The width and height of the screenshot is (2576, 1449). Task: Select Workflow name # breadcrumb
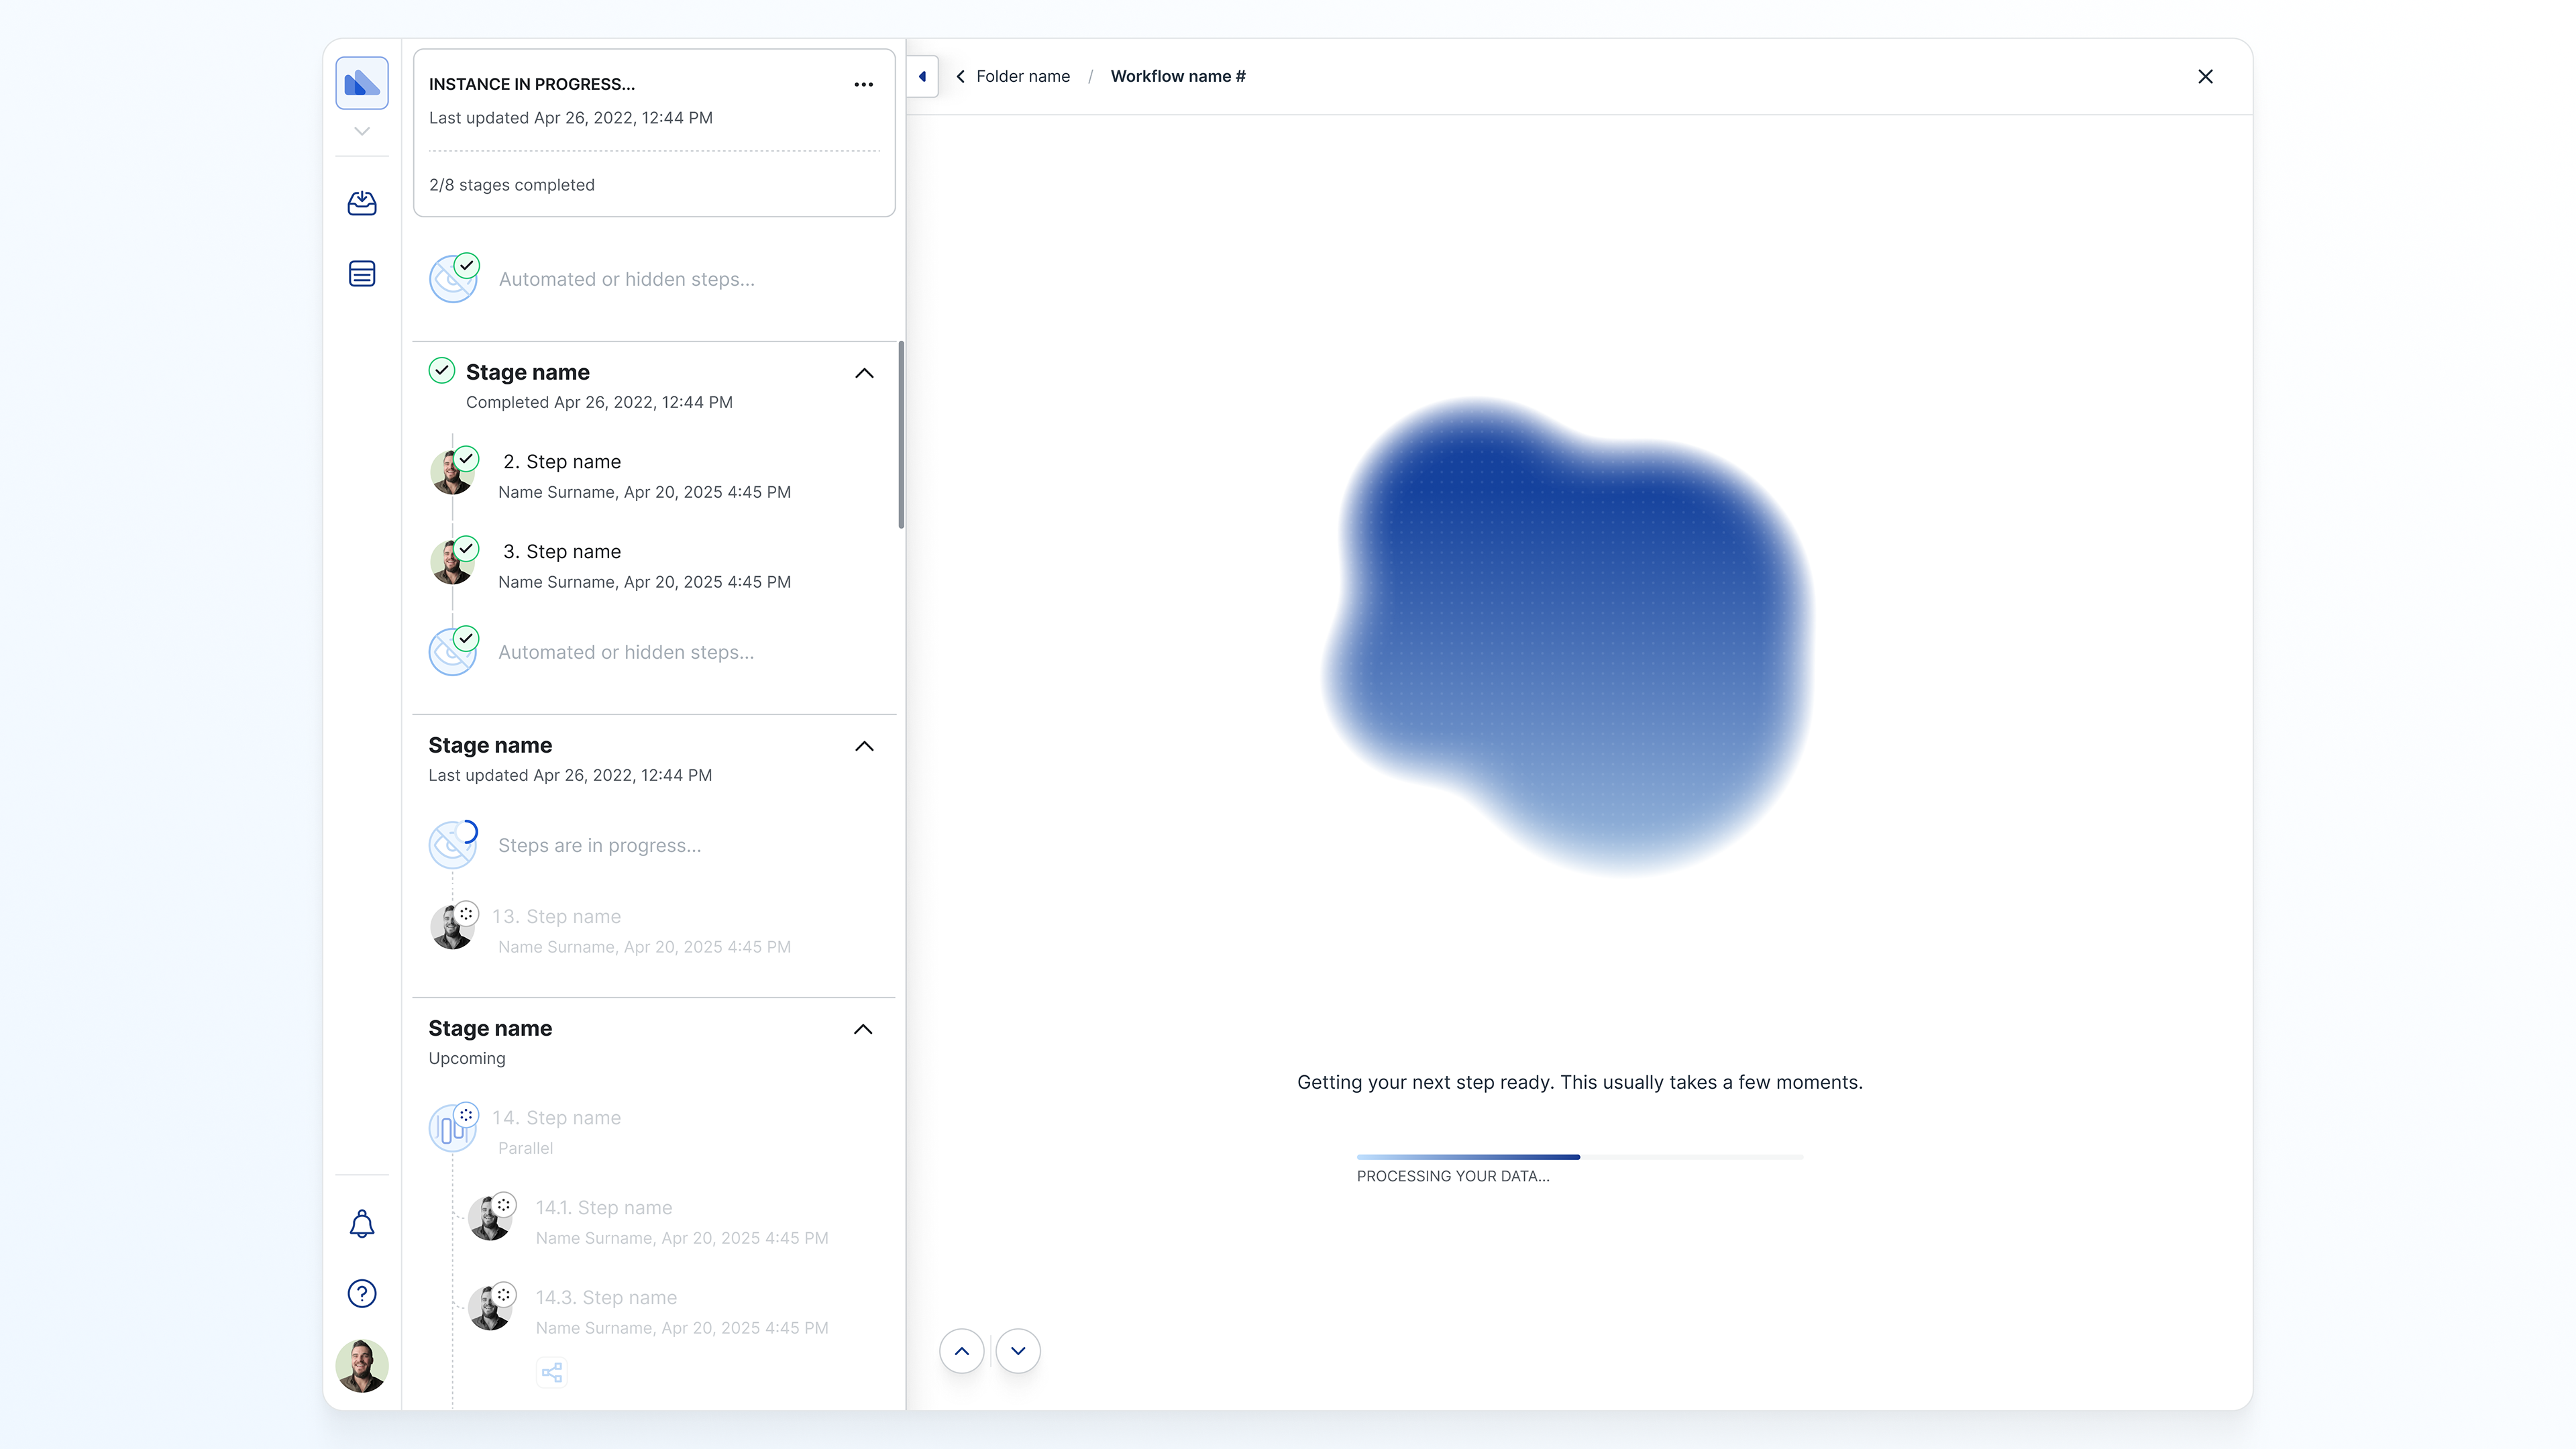pyautogui.click(x=1178, y=77)
